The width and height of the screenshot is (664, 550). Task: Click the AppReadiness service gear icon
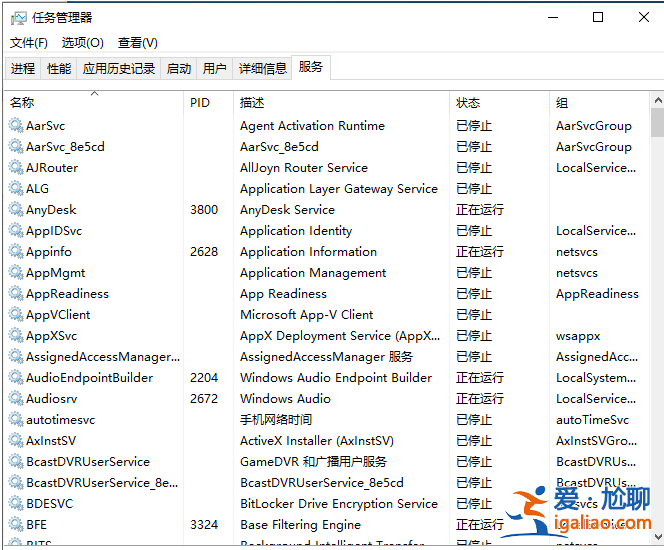click(16, 293)
